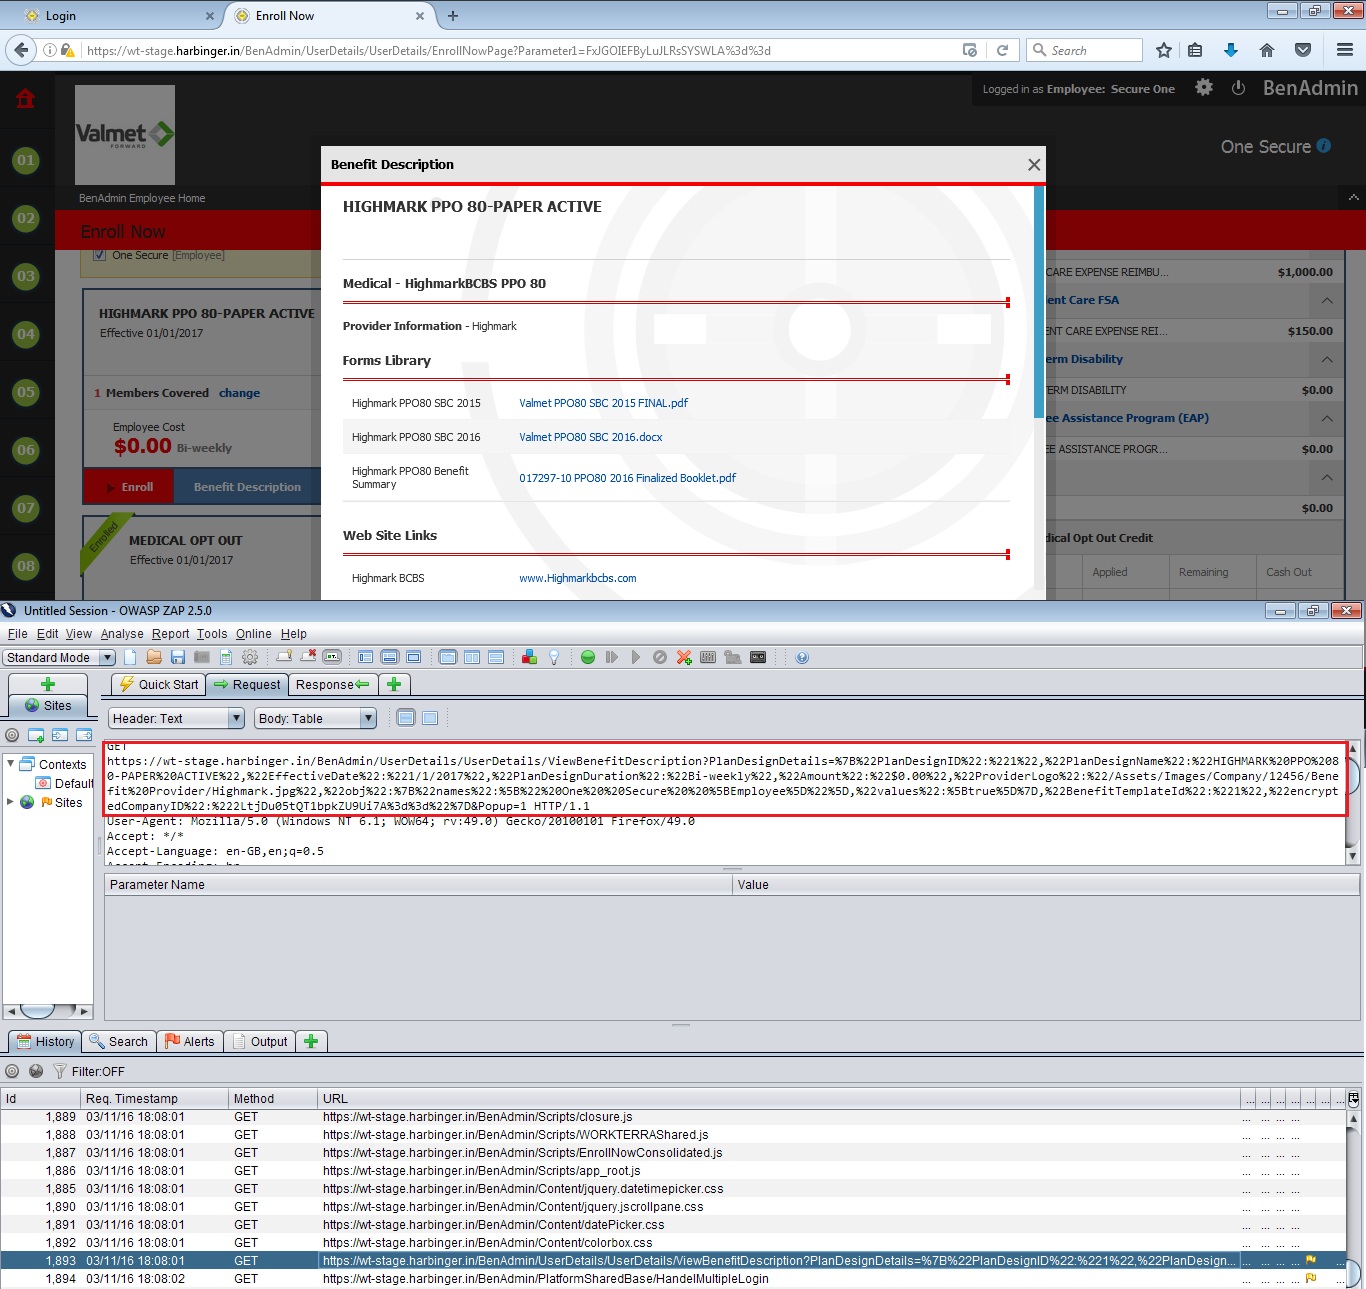The height and width of the screenshot is (1289, 1366).
Task: Click Import Context icon in Sites panel
Action: click(60, 735)
